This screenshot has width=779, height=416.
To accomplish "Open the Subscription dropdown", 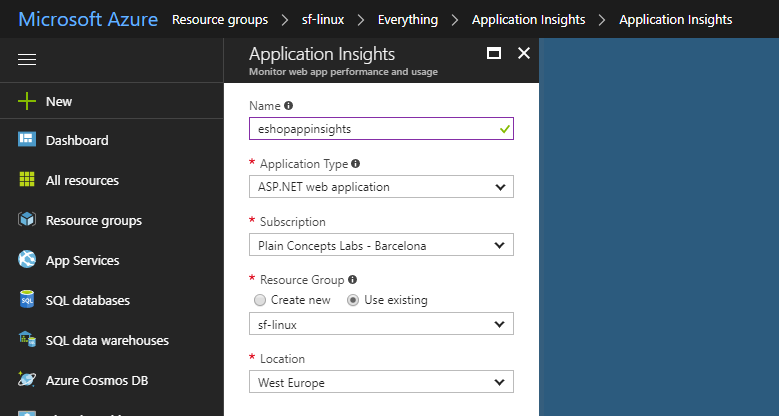I will [x=380, y=245].
